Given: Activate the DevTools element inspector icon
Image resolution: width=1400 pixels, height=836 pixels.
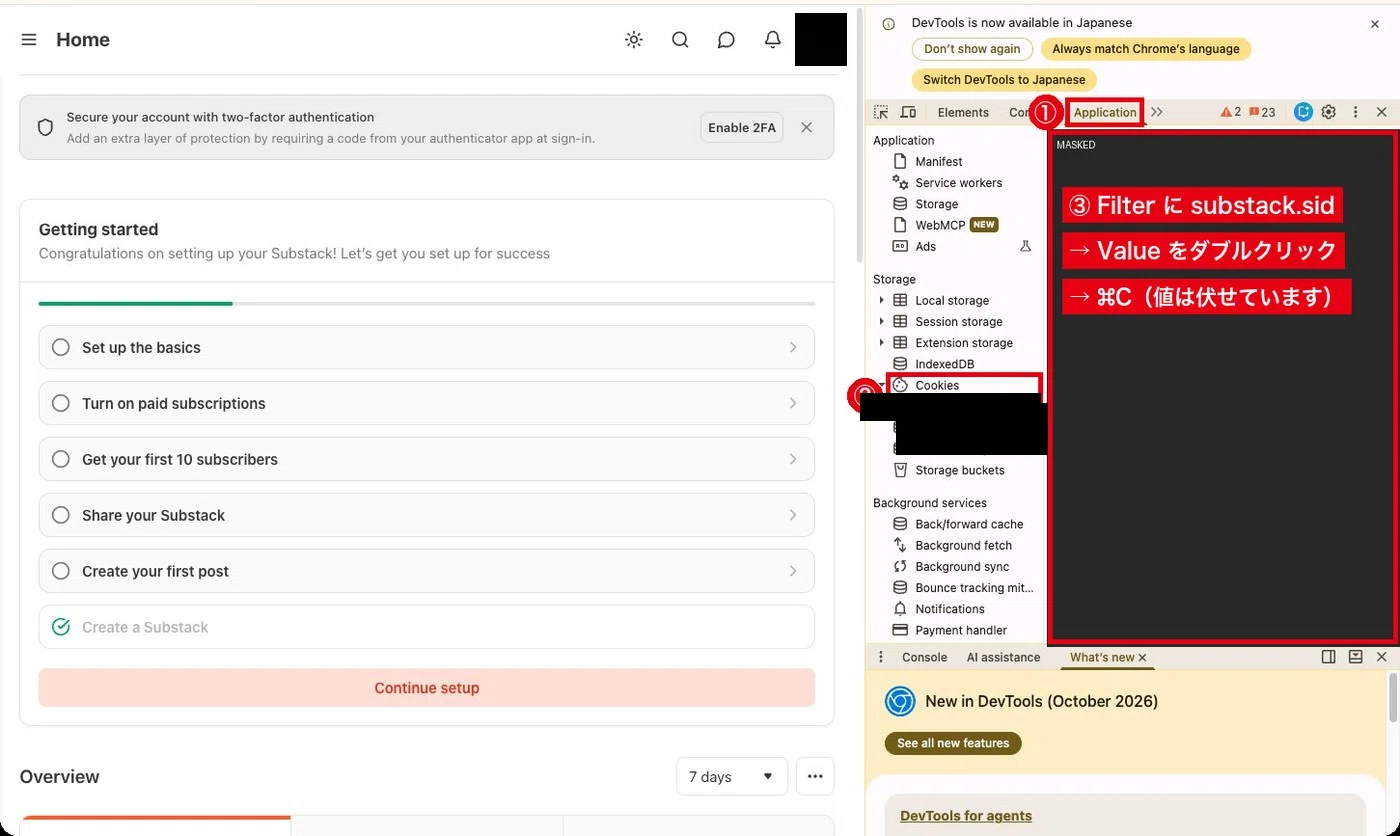Looking at the screenshot, I should (881, 112).
